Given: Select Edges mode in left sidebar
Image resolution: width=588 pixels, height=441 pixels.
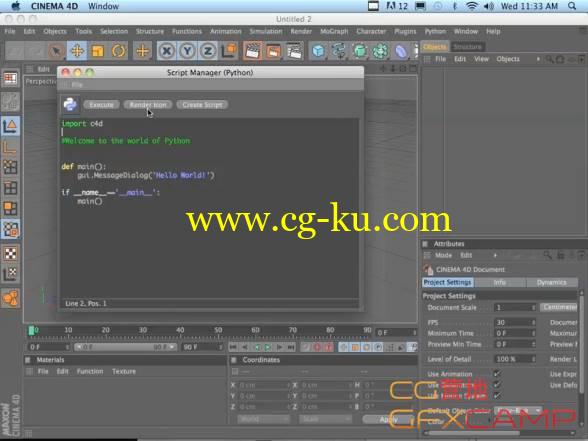Looking at the screenshot, I should 10,188.
